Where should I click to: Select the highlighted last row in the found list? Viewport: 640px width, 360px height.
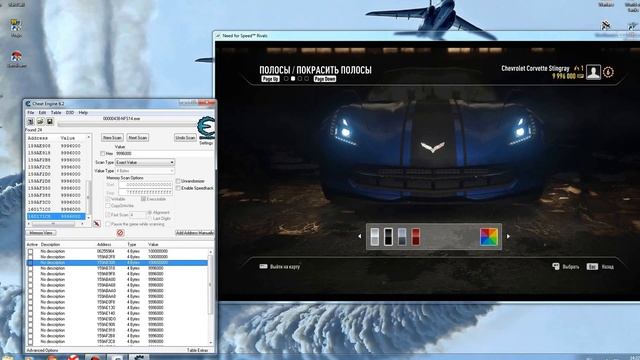[56, 216]
